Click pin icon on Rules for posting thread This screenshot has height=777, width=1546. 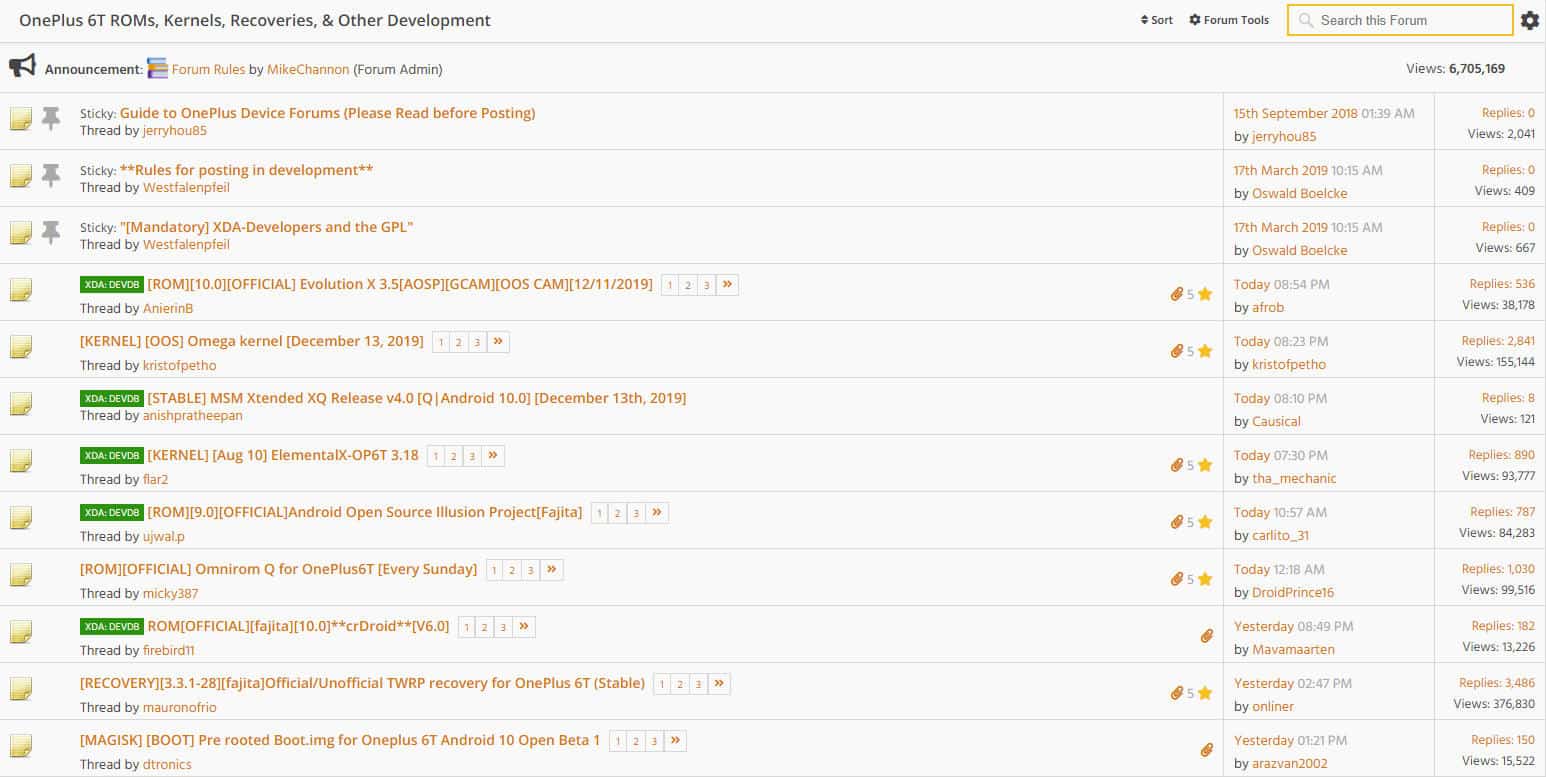tap(51, 176)
